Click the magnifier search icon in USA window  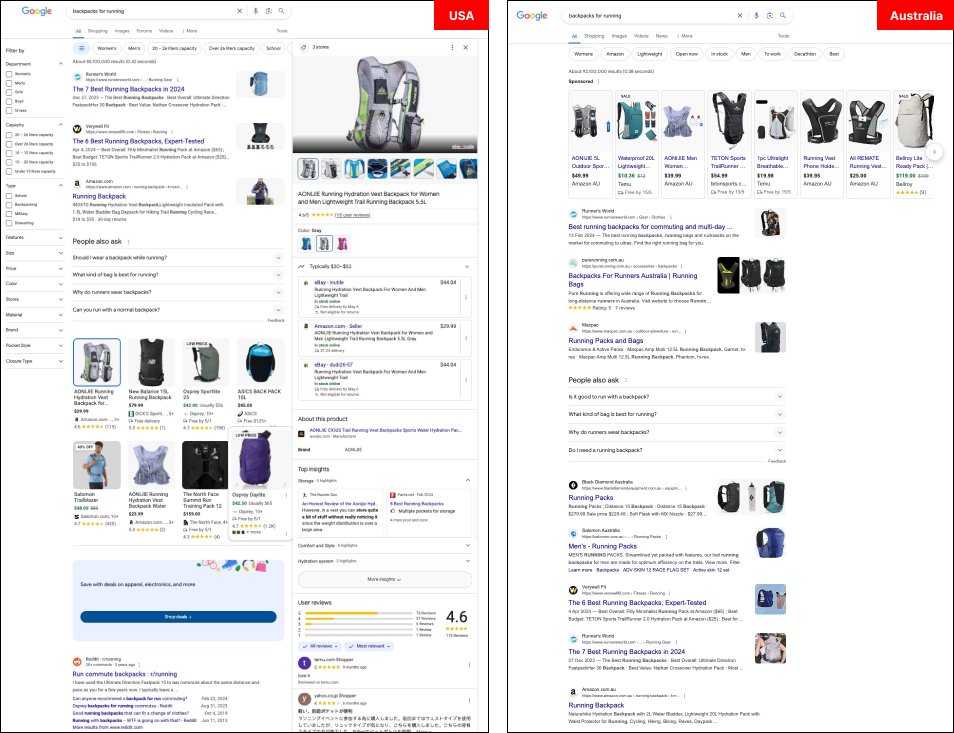point(281,11)
